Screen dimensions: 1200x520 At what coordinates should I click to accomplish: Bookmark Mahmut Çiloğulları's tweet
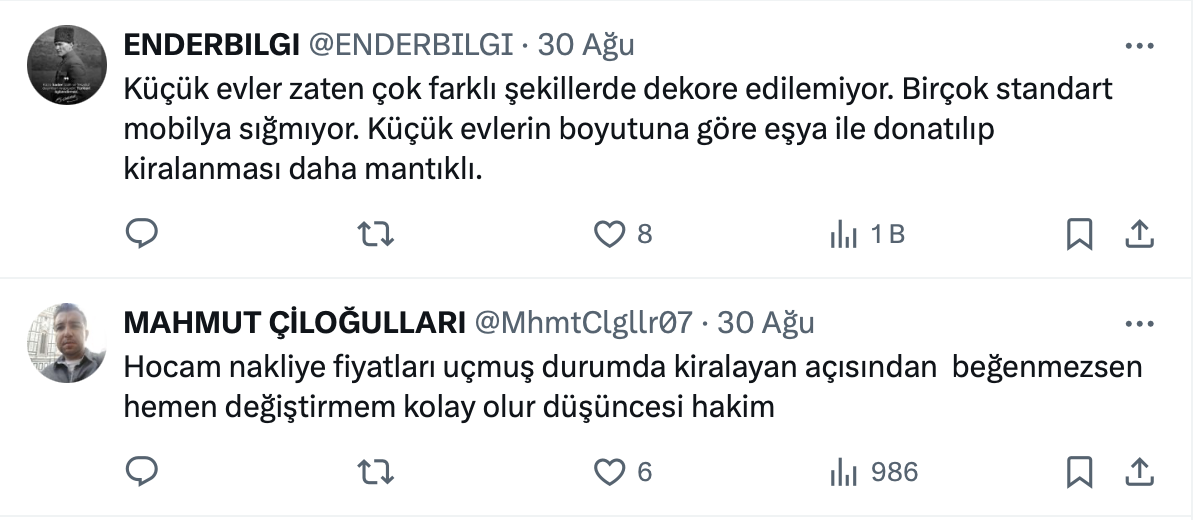1079,471
